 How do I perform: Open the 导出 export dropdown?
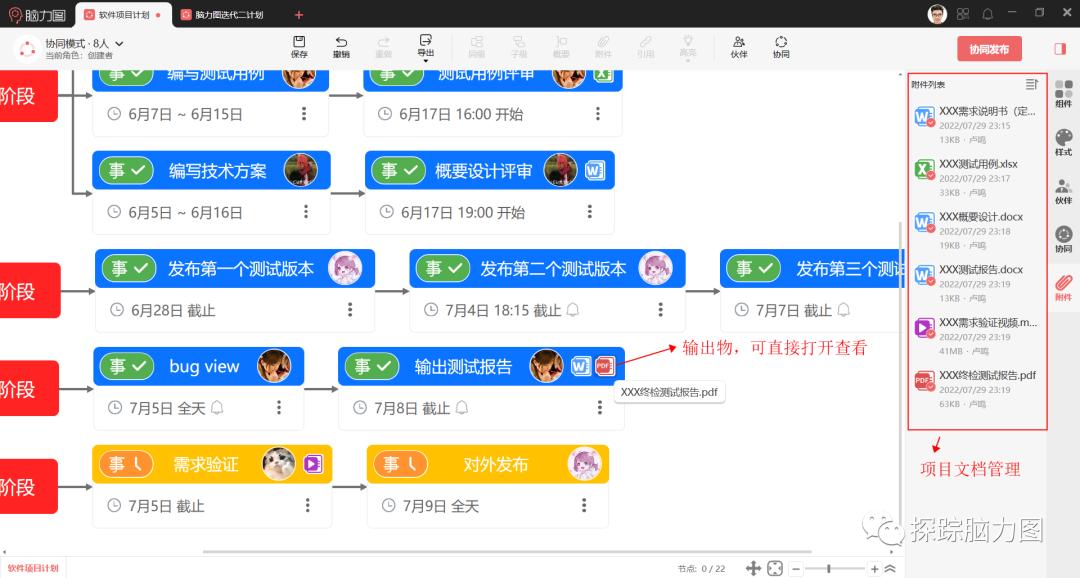pos(425,46)
